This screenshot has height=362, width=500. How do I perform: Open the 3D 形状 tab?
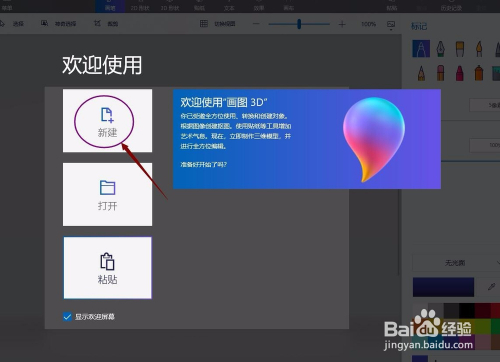[170, 6]
